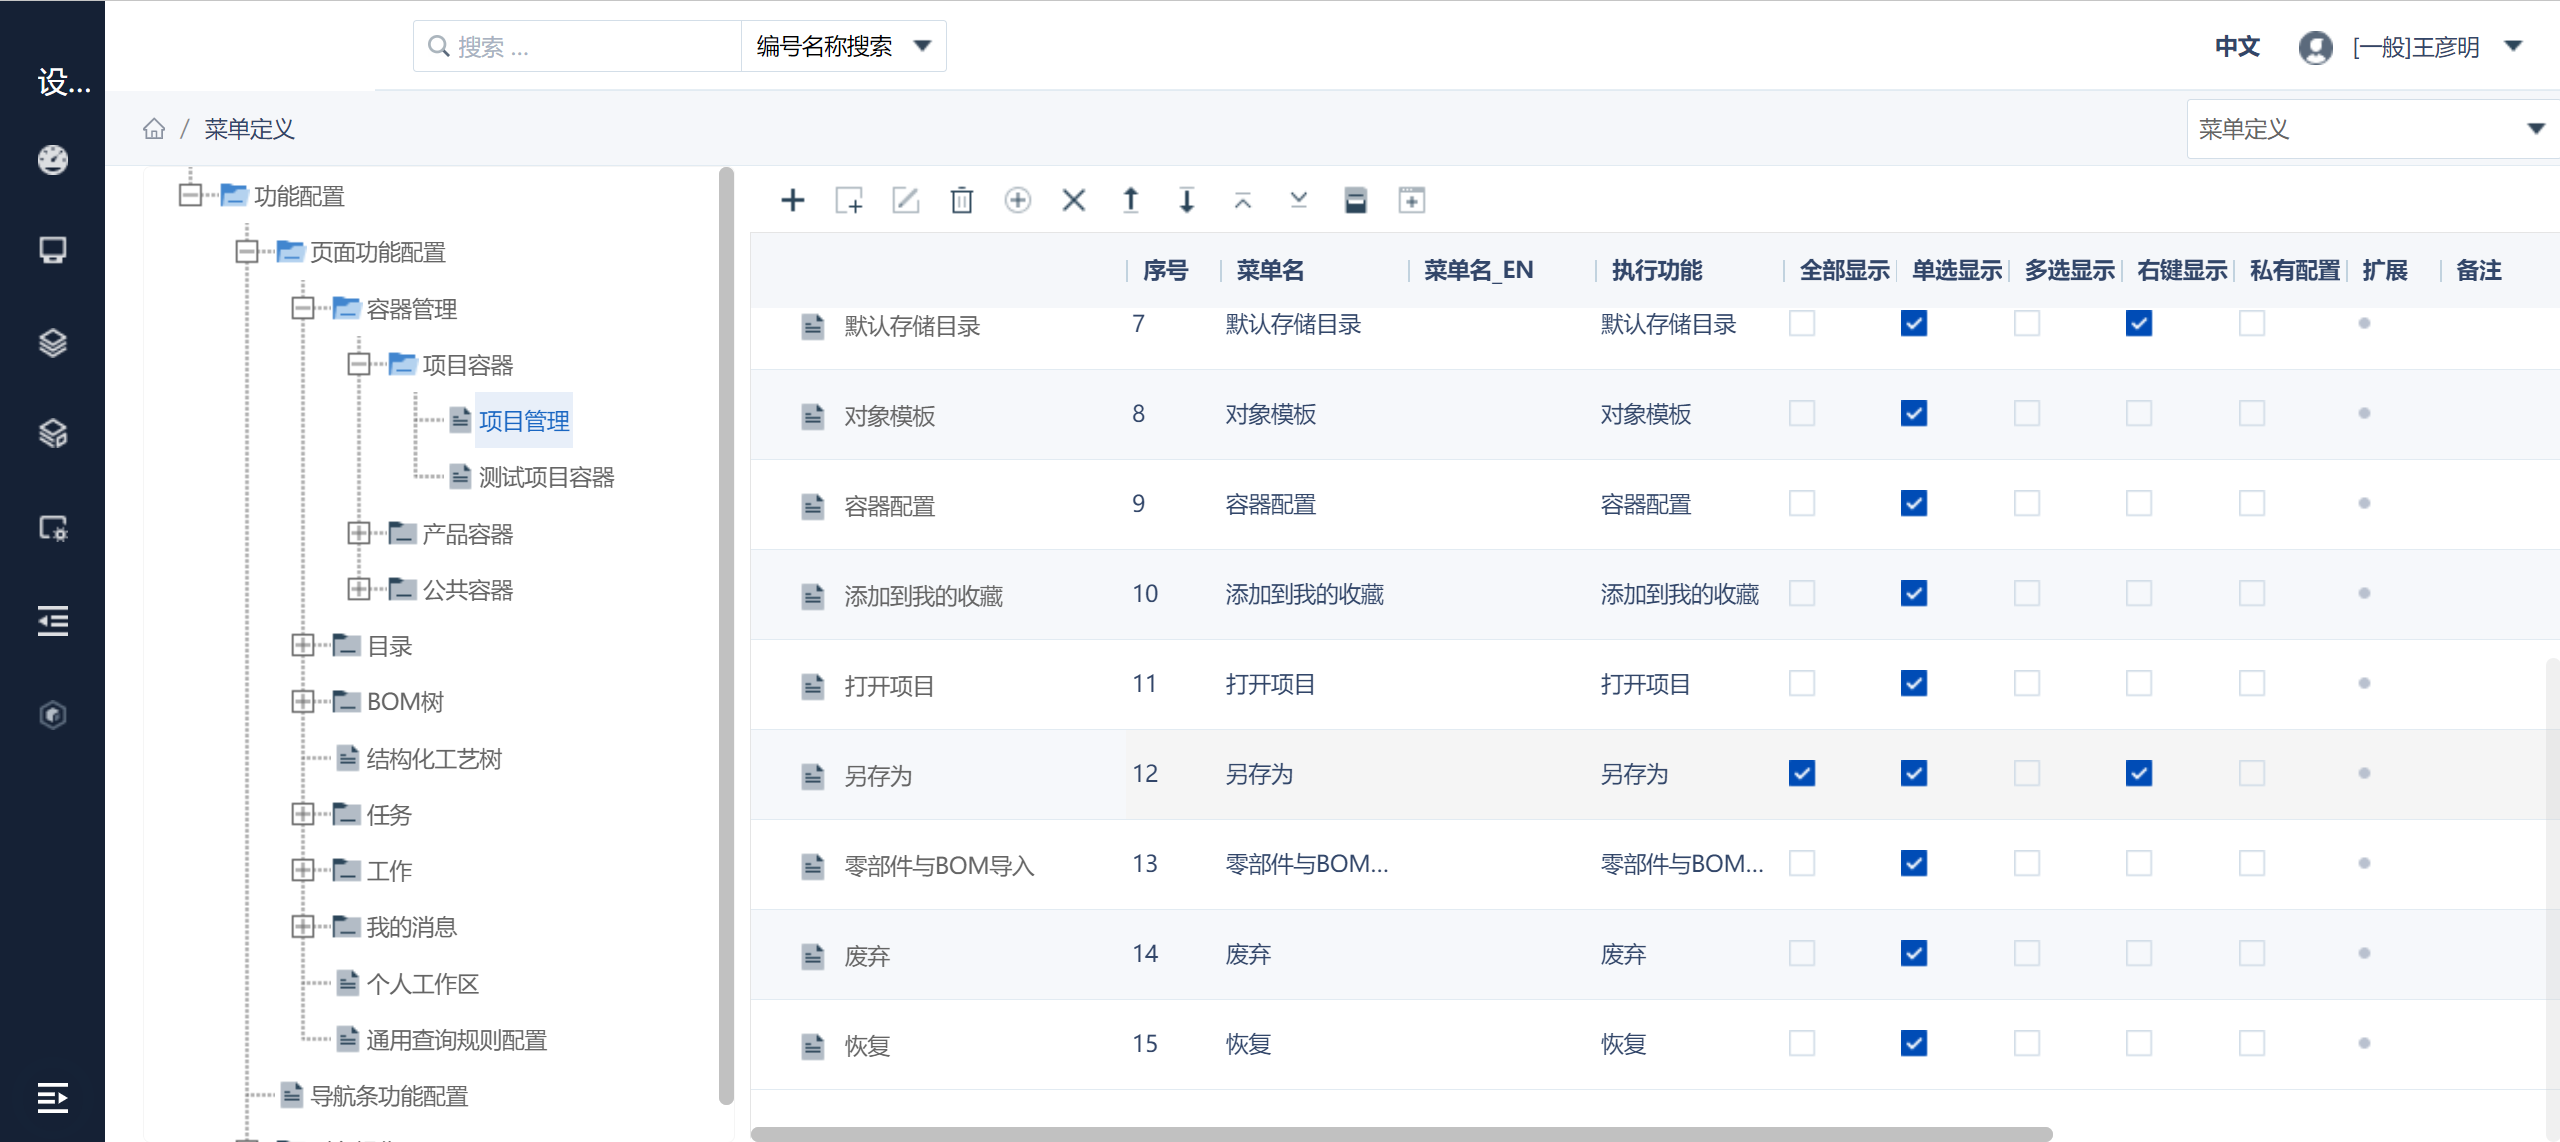2560x1142 pixels.
Task: Click the edit pencil toolbar icon
Action: click(905, 200)
